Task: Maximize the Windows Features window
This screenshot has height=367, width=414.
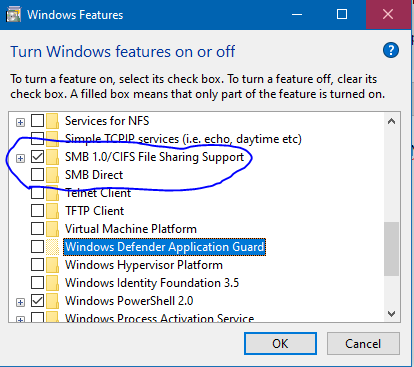Action: pyautogui.click(x=342, y=15)
